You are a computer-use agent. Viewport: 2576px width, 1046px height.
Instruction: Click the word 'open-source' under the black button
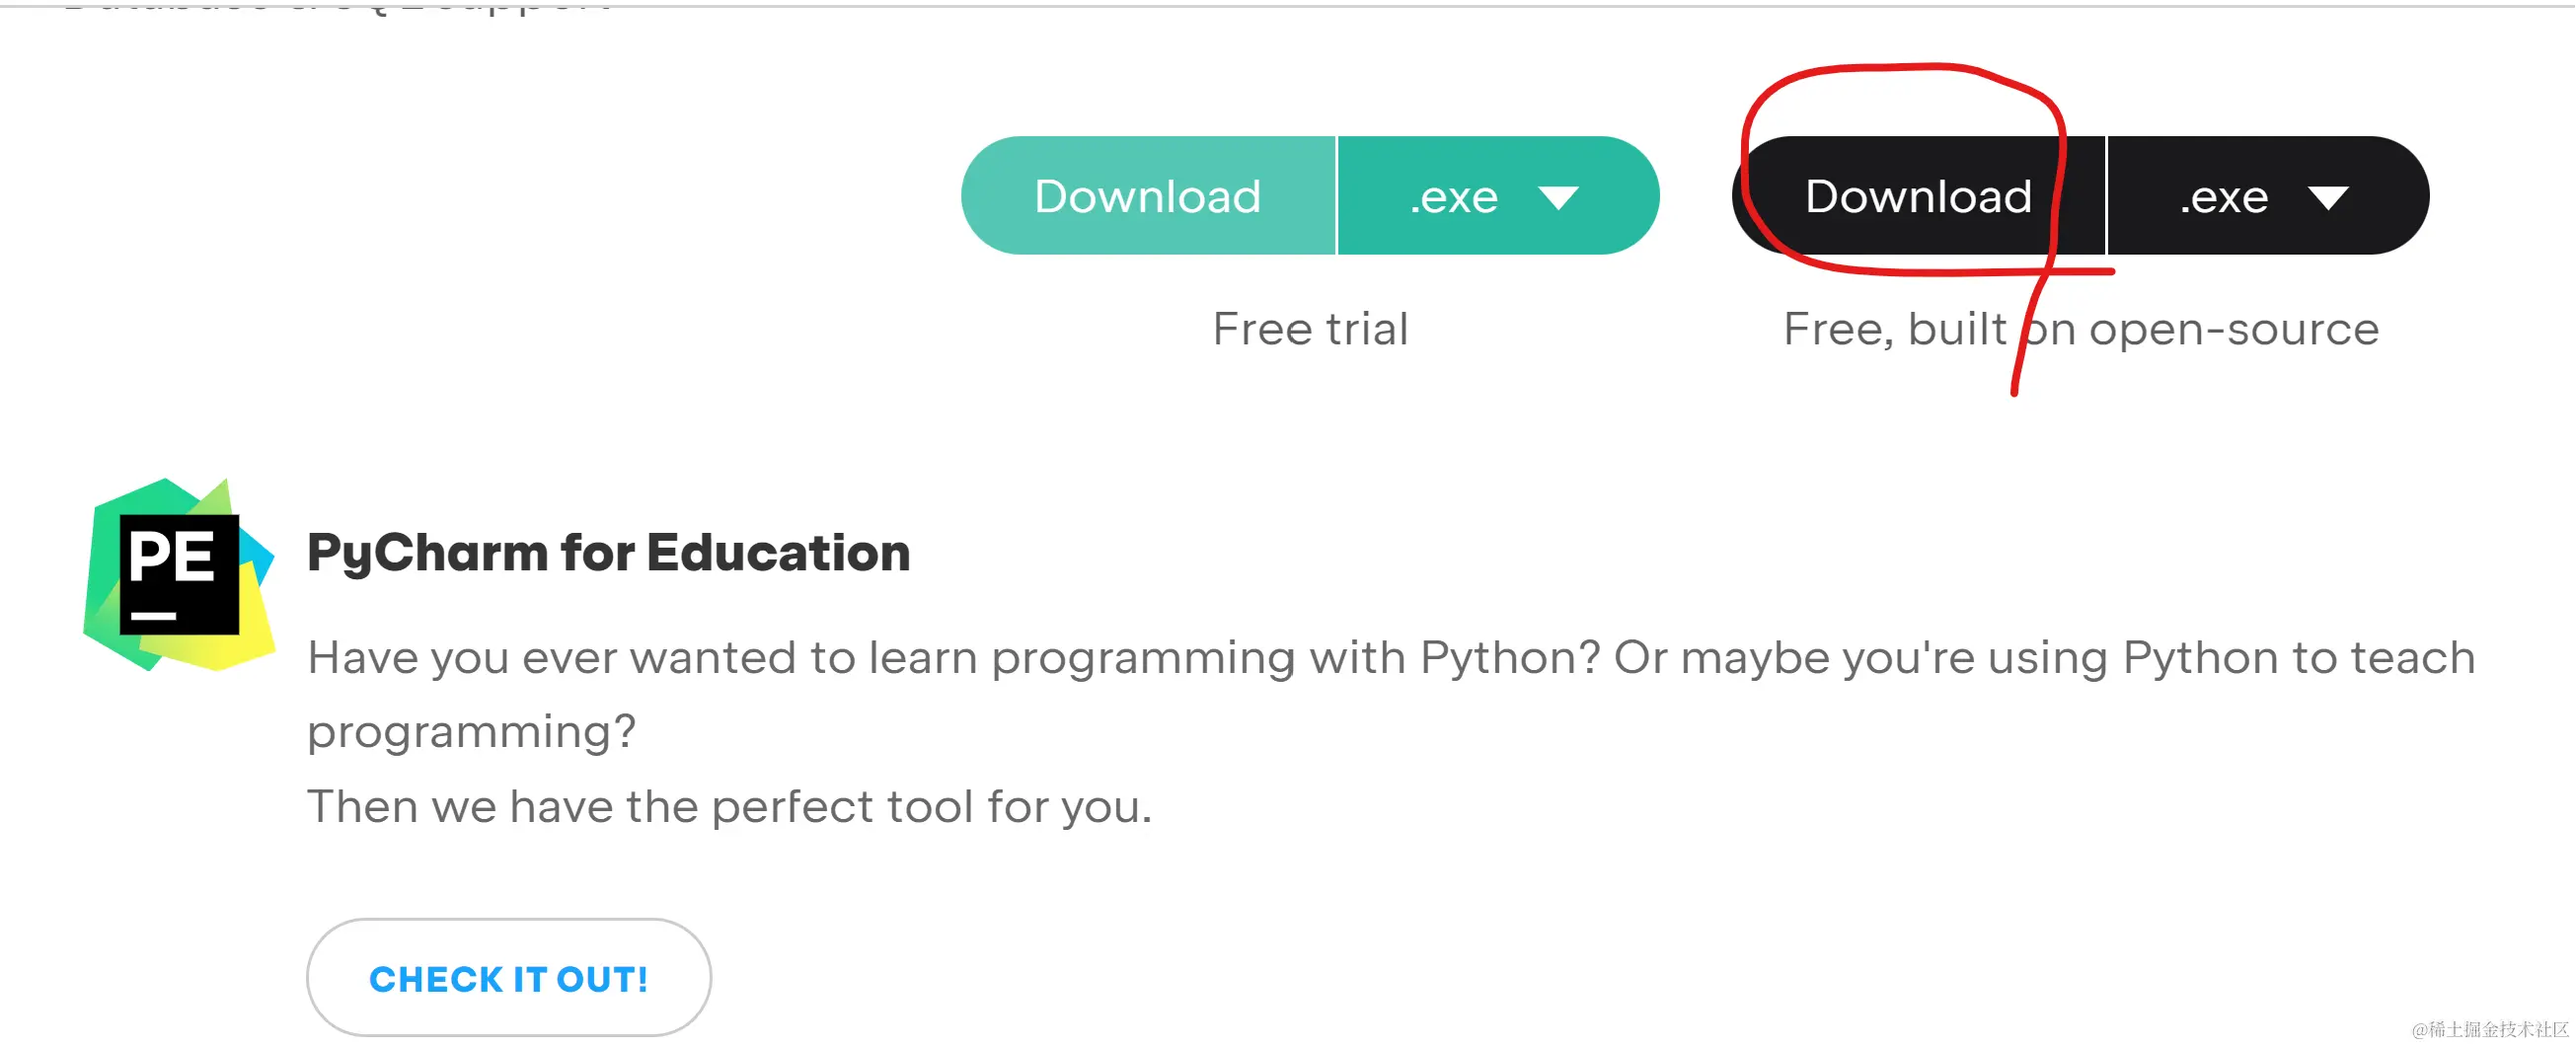coord(2233,329)
